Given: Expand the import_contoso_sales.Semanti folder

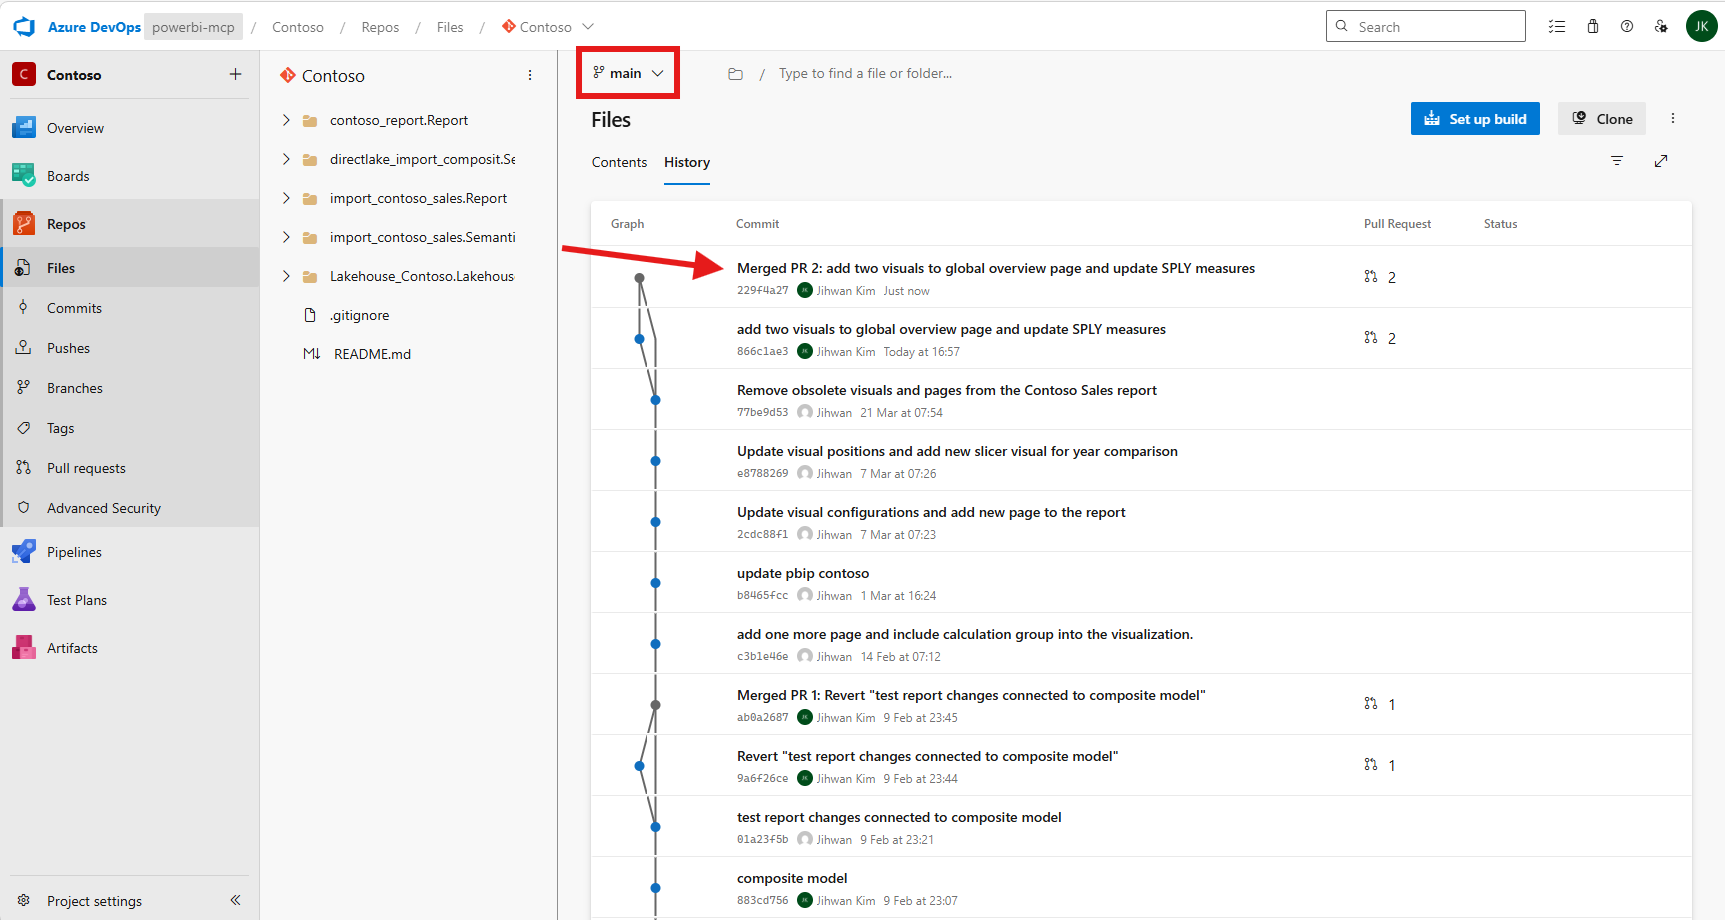Looking at the screenshot, I should 286,237.
